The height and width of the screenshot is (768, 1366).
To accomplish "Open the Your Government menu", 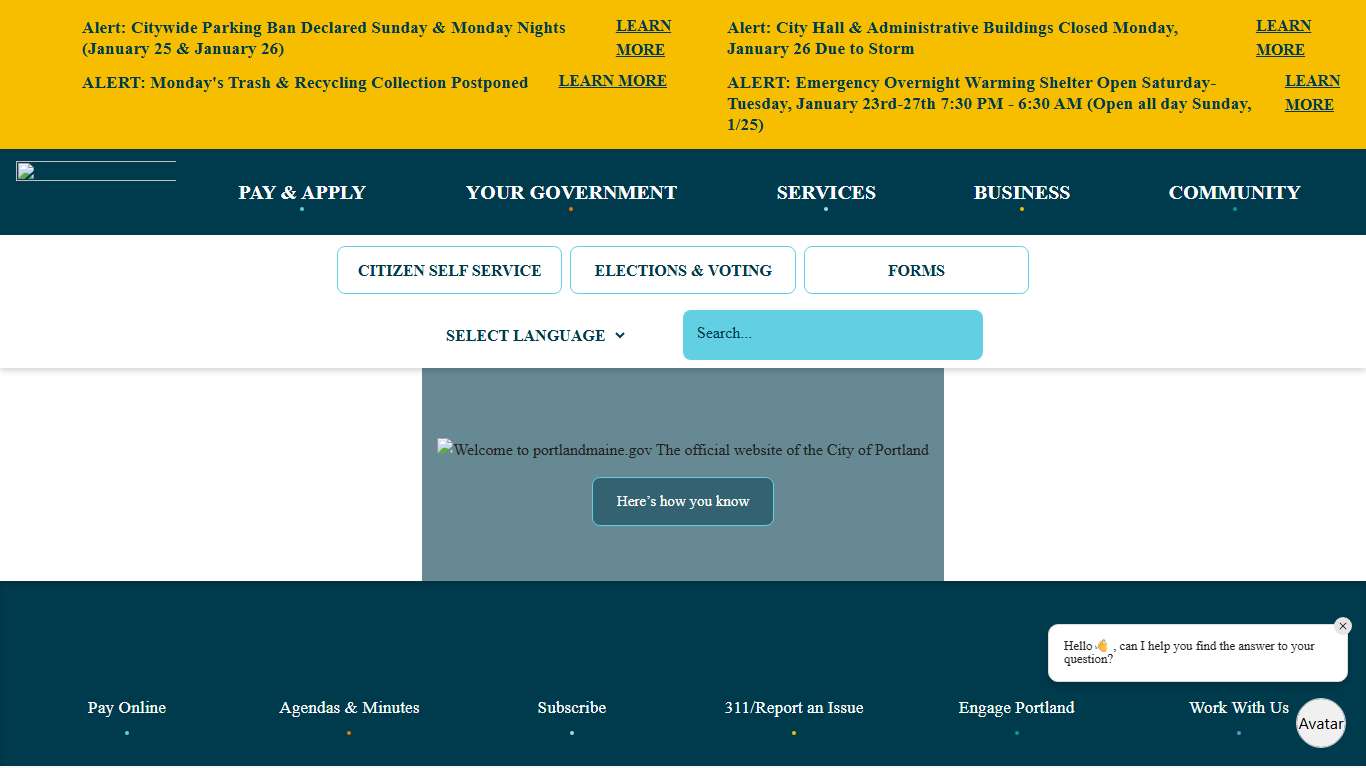I will click(571, 193).
